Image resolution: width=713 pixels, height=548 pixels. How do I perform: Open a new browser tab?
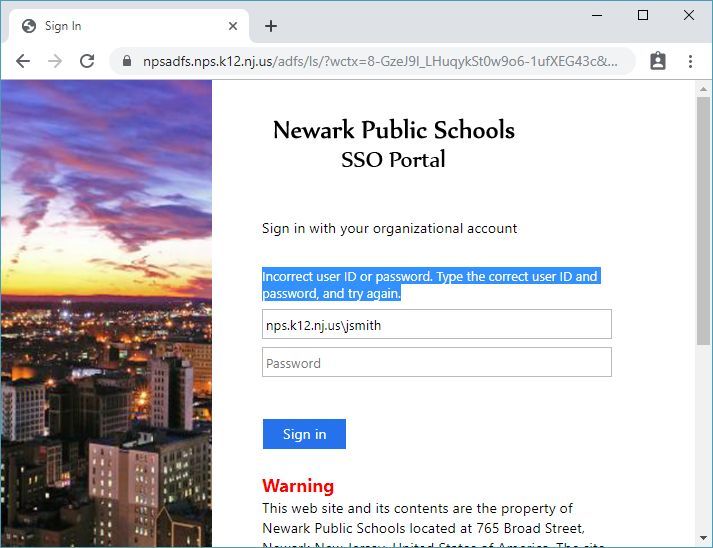coord(271,26)
